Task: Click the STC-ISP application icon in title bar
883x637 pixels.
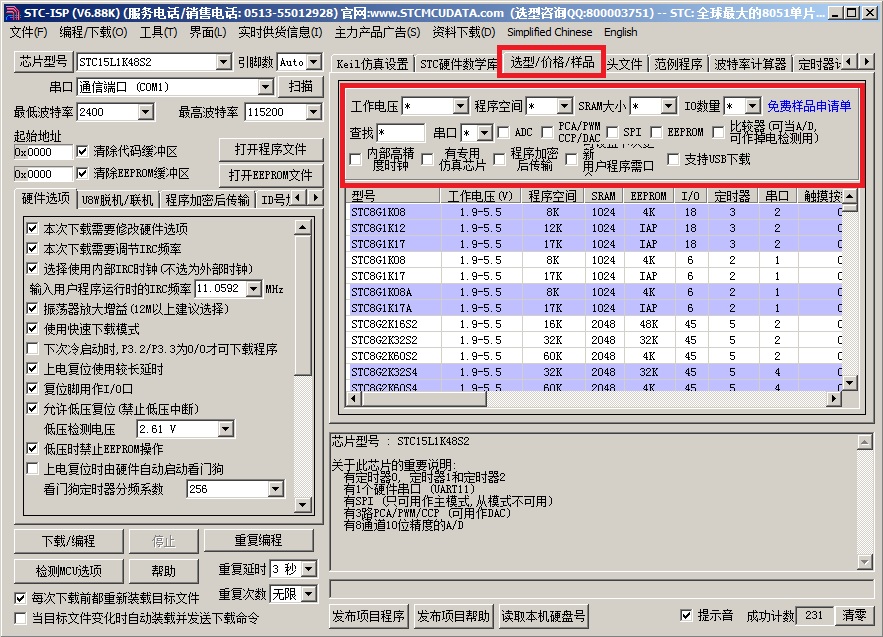Action: (11, 12)
